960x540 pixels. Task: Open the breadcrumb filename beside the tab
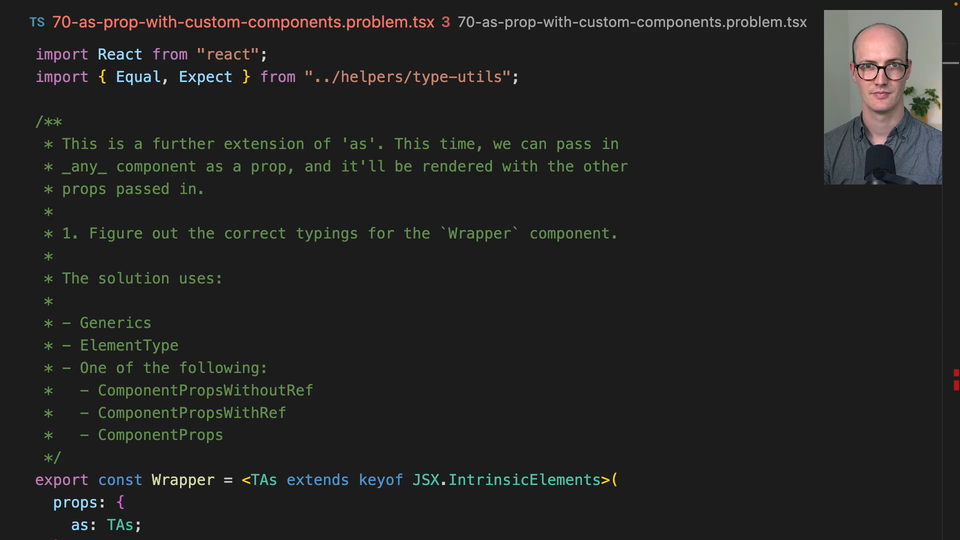(x=631, y=22)
